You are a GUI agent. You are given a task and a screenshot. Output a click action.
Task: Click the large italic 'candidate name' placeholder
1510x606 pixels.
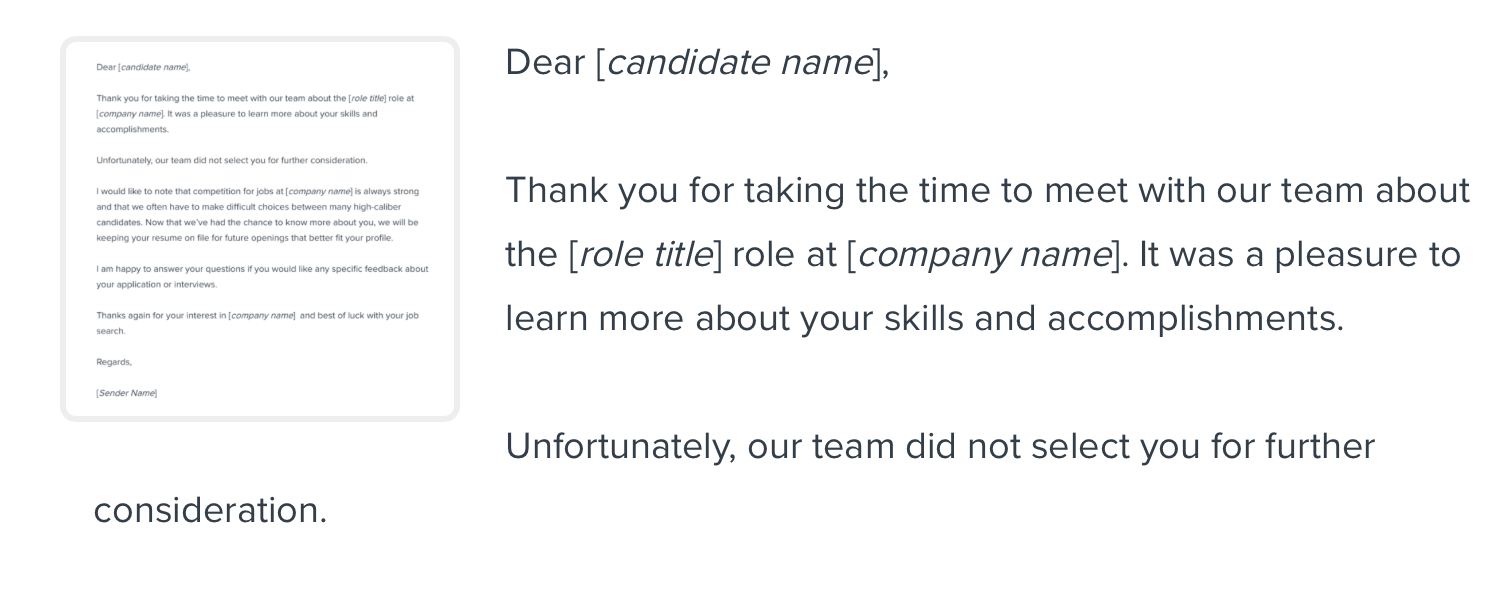coord(739,62)
